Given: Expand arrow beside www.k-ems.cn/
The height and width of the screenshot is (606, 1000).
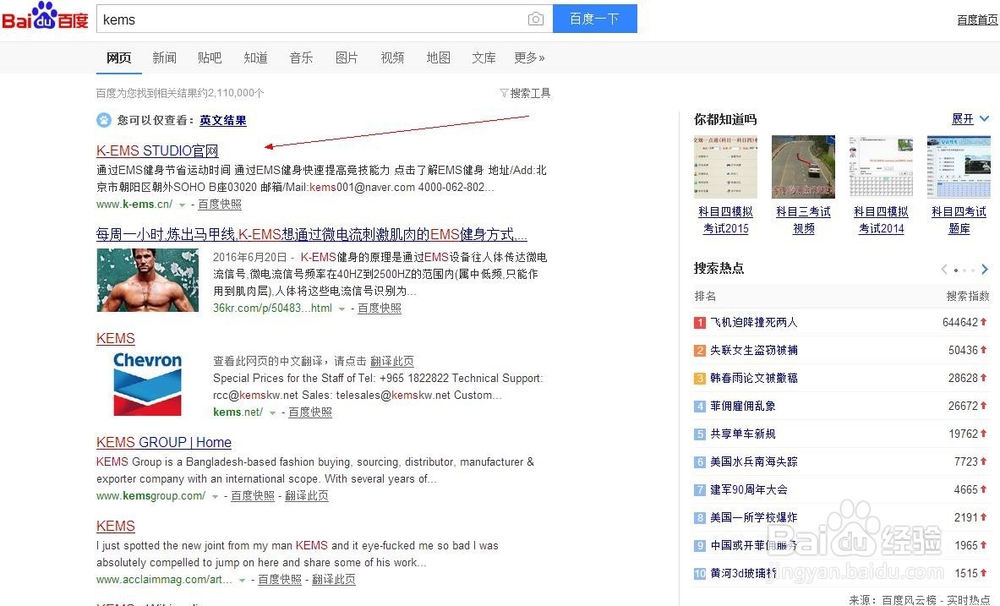Looking at the screenshot, I should pyautogui.click(x=182, y=205).
